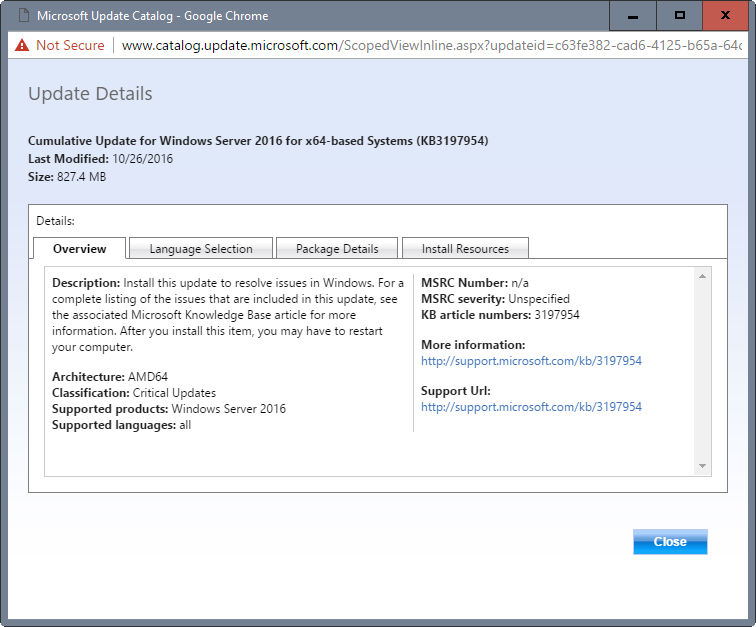Screen dimensions: 756x627
Task: Close the Chrome window with X
Action: [x=726, y=16]
